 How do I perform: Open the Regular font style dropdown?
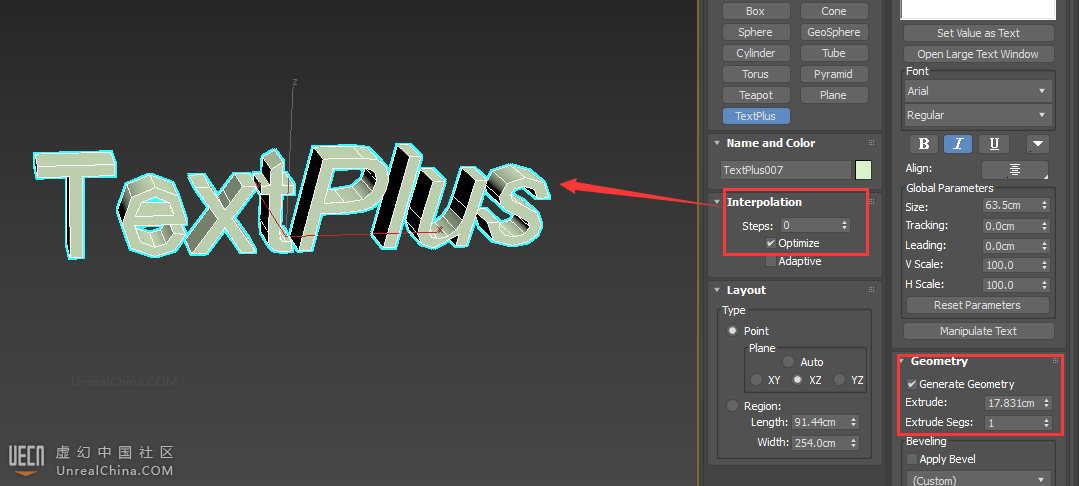point(978,115)
